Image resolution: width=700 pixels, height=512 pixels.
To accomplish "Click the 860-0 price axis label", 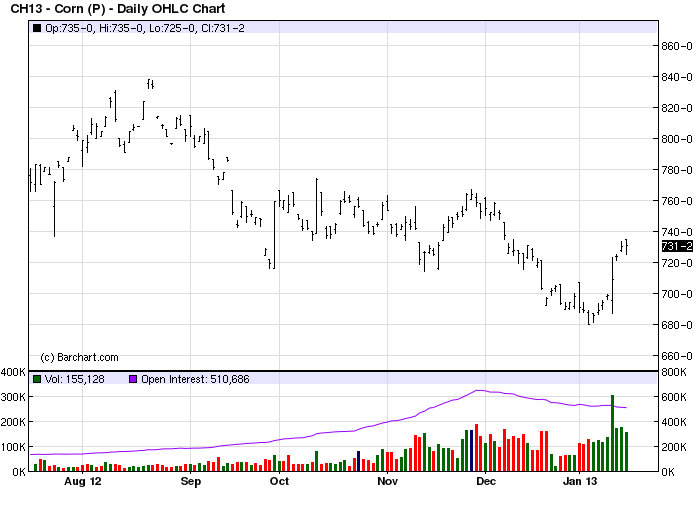I will point(677,46).
